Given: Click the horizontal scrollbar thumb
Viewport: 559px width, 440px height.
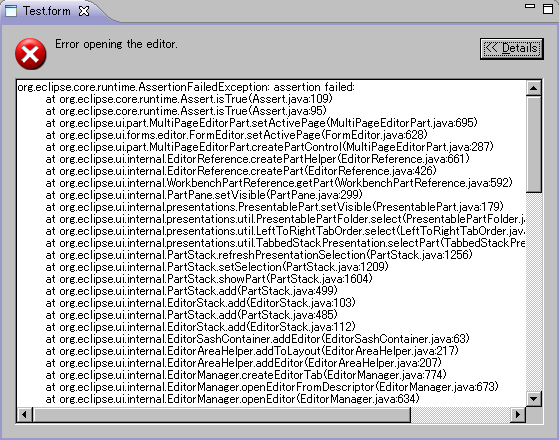Looking at the screenshot, I should (222, 415).
